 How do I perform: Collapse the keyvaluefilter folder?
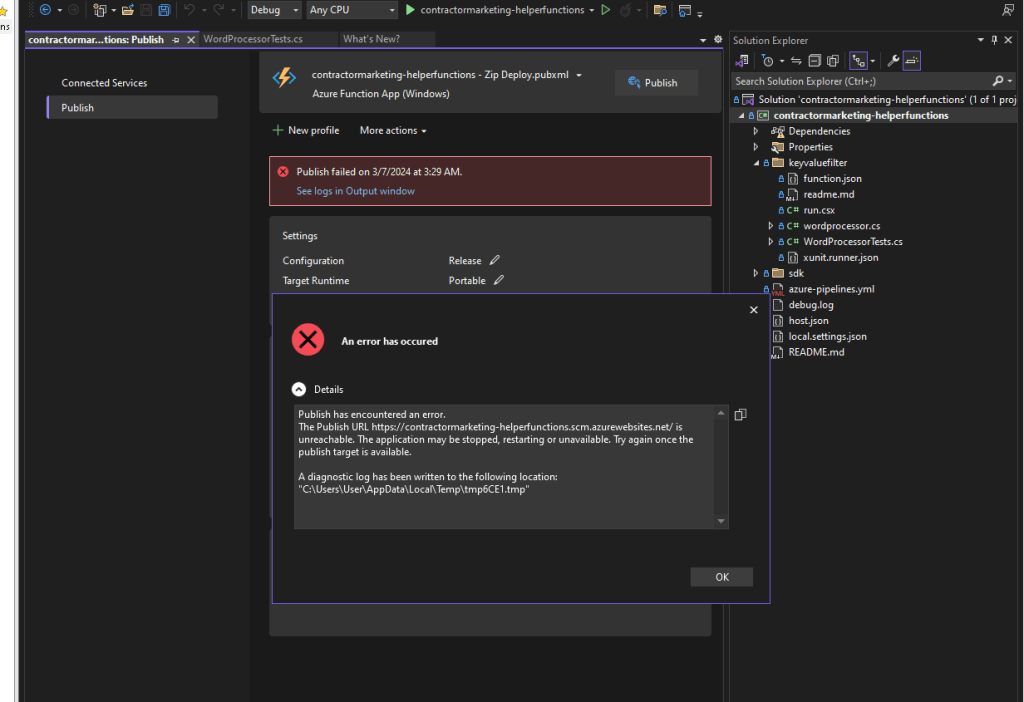pyautogui.click(x=756, y=163)
